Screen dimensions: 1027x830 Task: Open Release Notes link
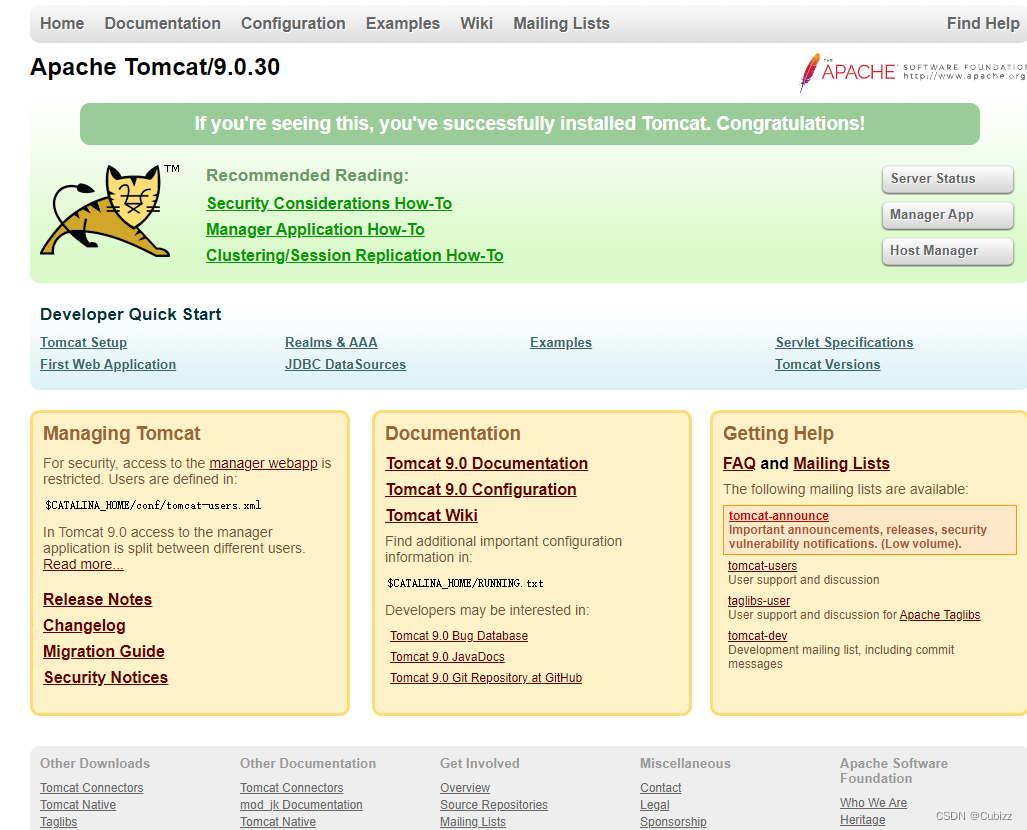[98, 599]
